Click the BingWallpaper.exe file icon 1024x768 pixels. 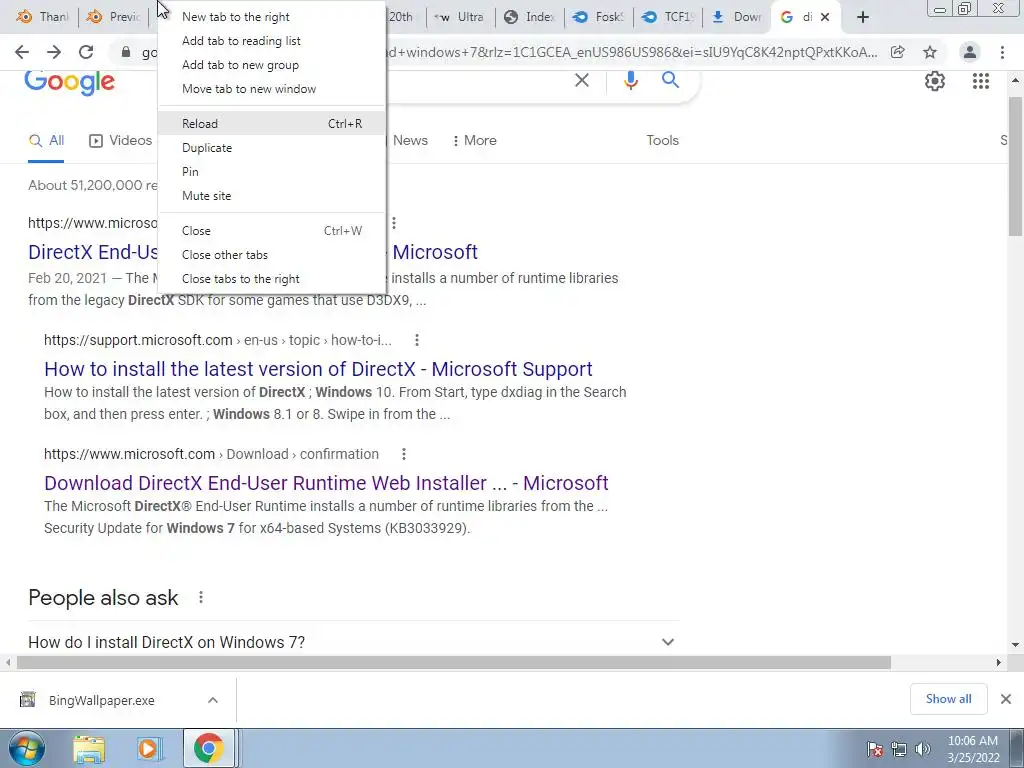point(27,700)
